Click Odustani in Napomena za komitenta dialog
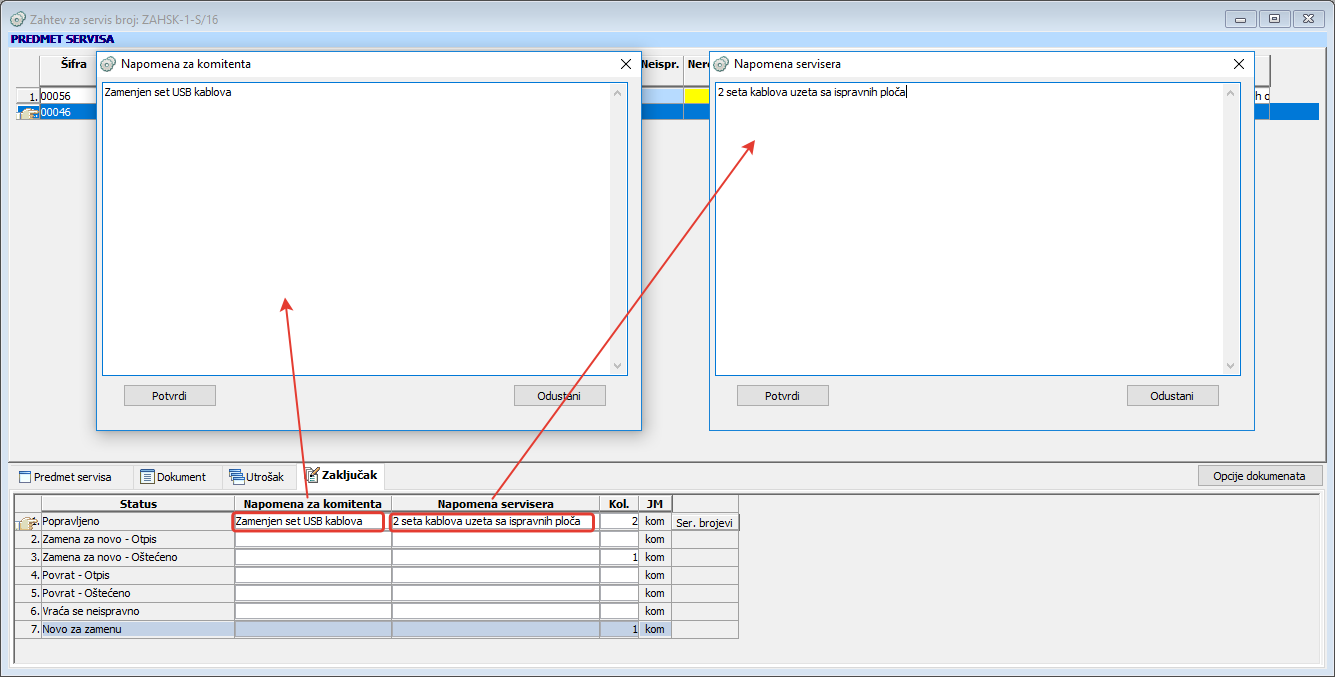Viewport: 1335px width, 677px height. (x=560, y=396)
